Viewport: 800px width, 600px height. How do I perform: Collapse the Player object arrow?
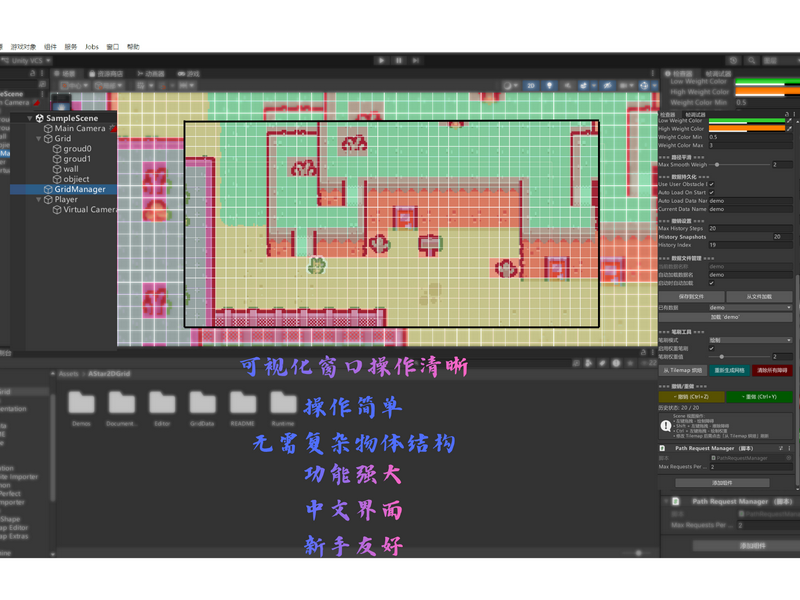(x=39, y=199)
